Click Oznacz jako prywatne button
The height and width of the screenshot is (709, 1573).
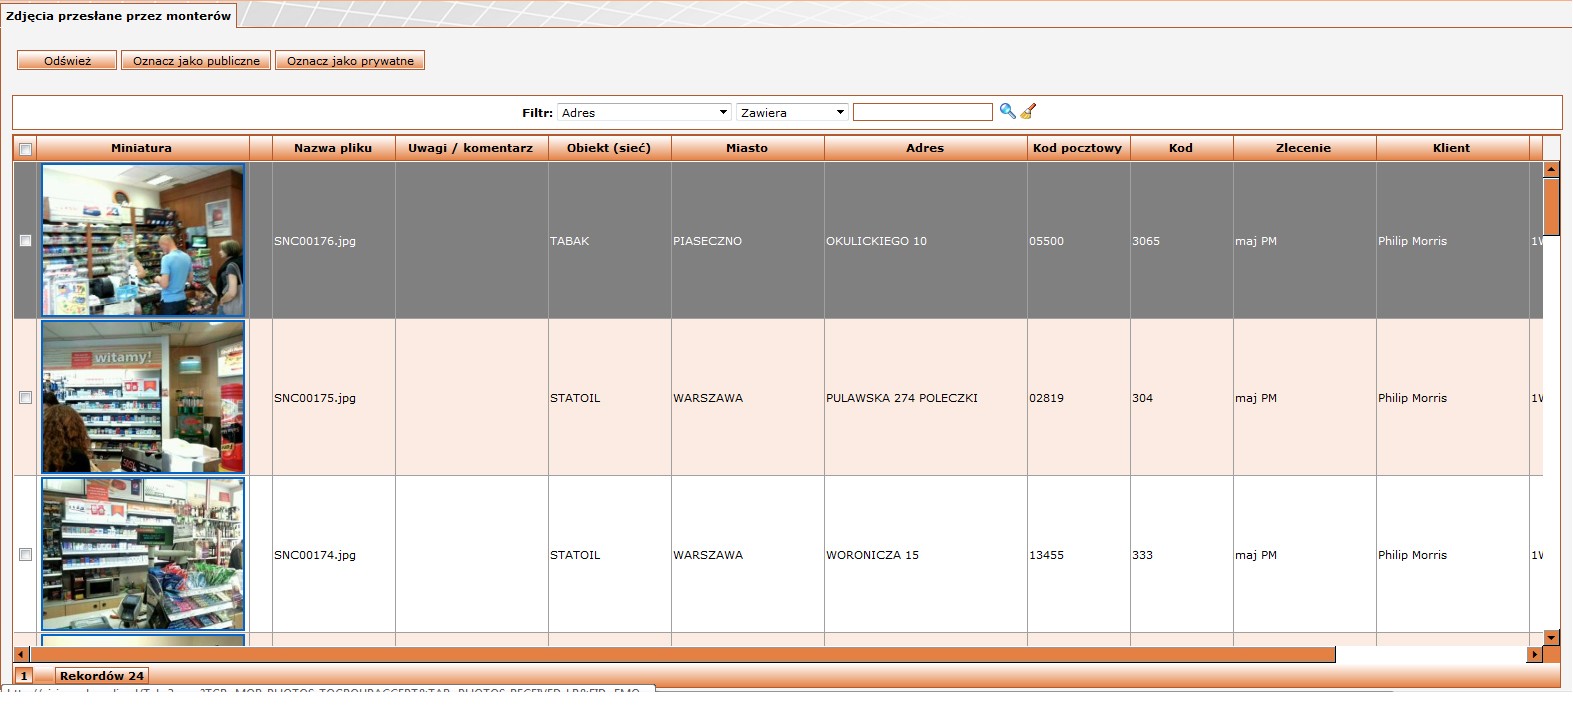[x=350, y=61]
